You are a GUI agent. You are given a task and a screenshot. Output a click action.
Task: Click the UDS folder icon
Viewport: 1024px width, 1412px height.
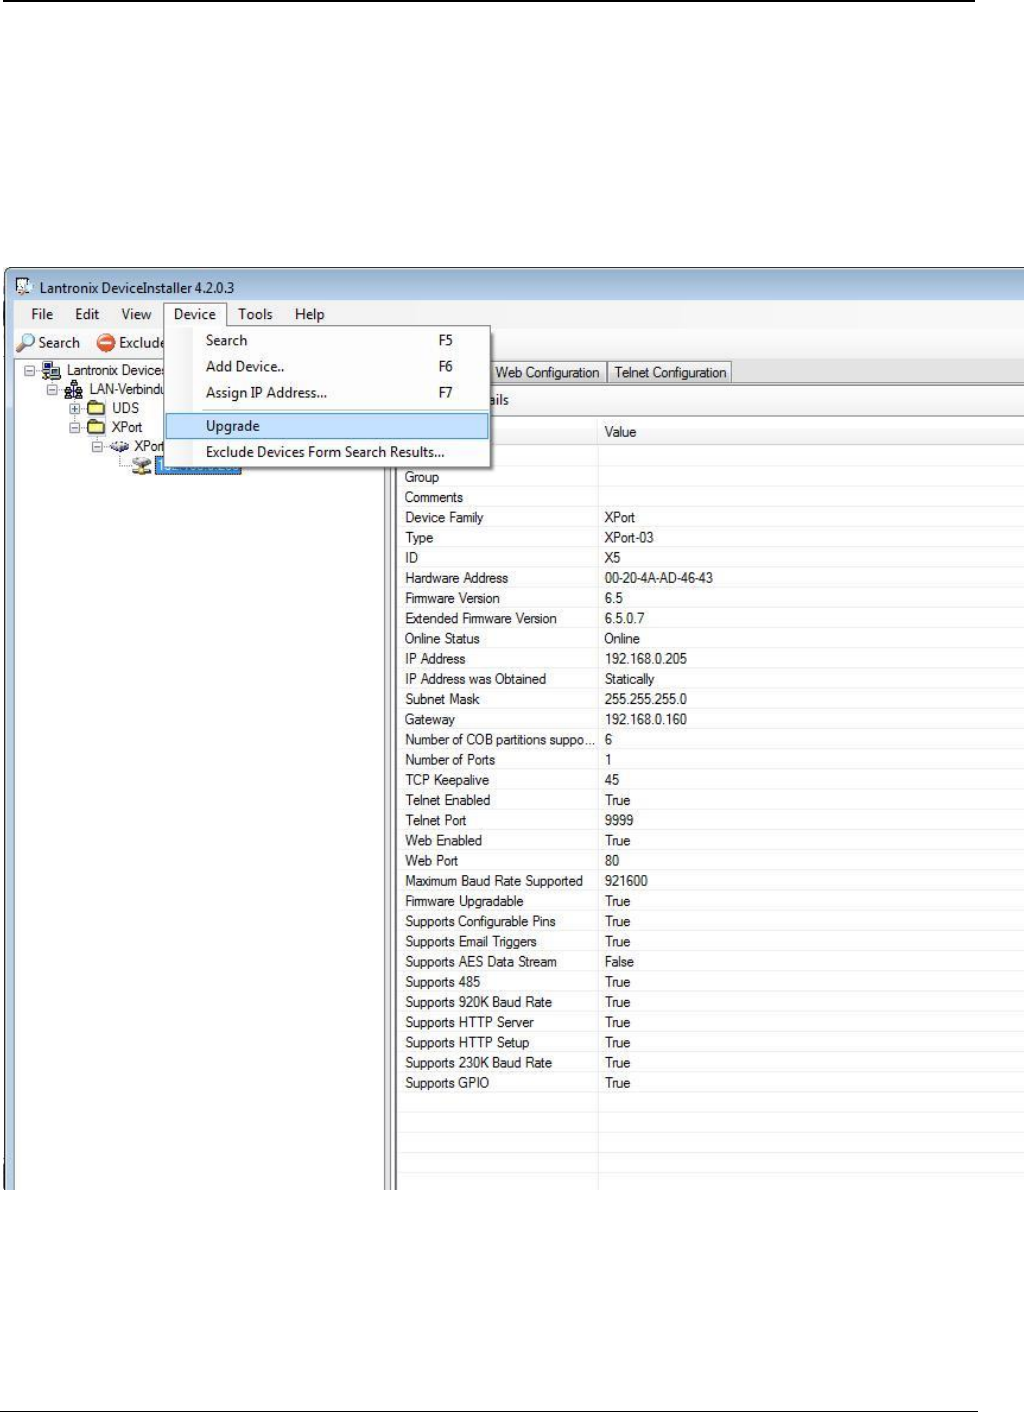tap(96, 408)
